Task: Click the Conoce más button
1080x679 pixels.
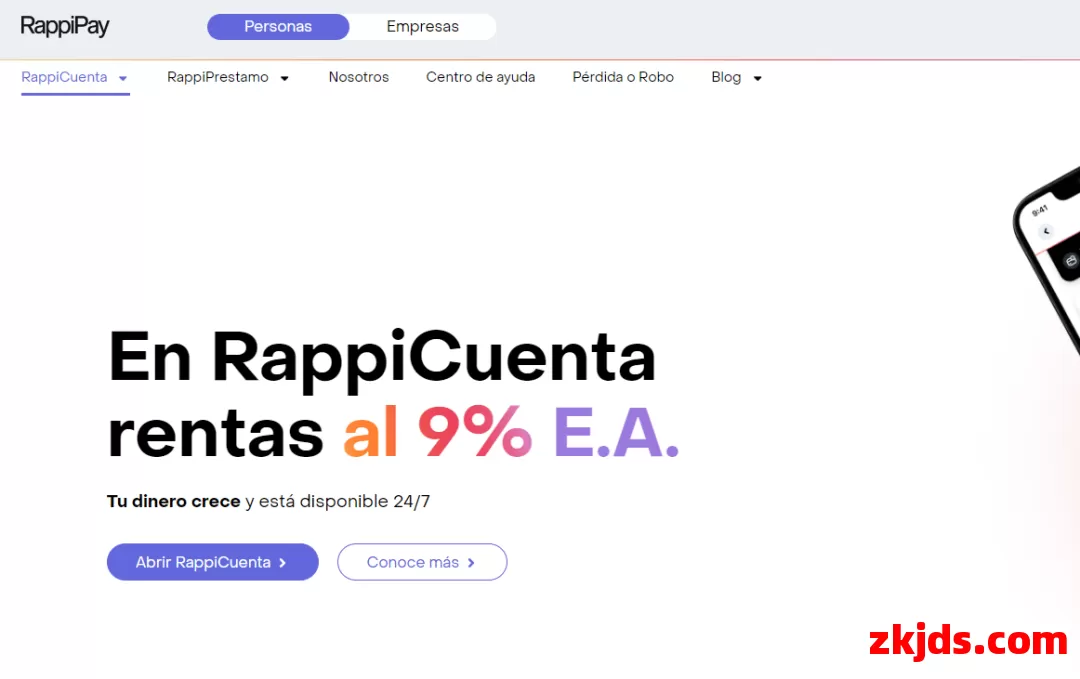Action: click(x=422, y=562)
